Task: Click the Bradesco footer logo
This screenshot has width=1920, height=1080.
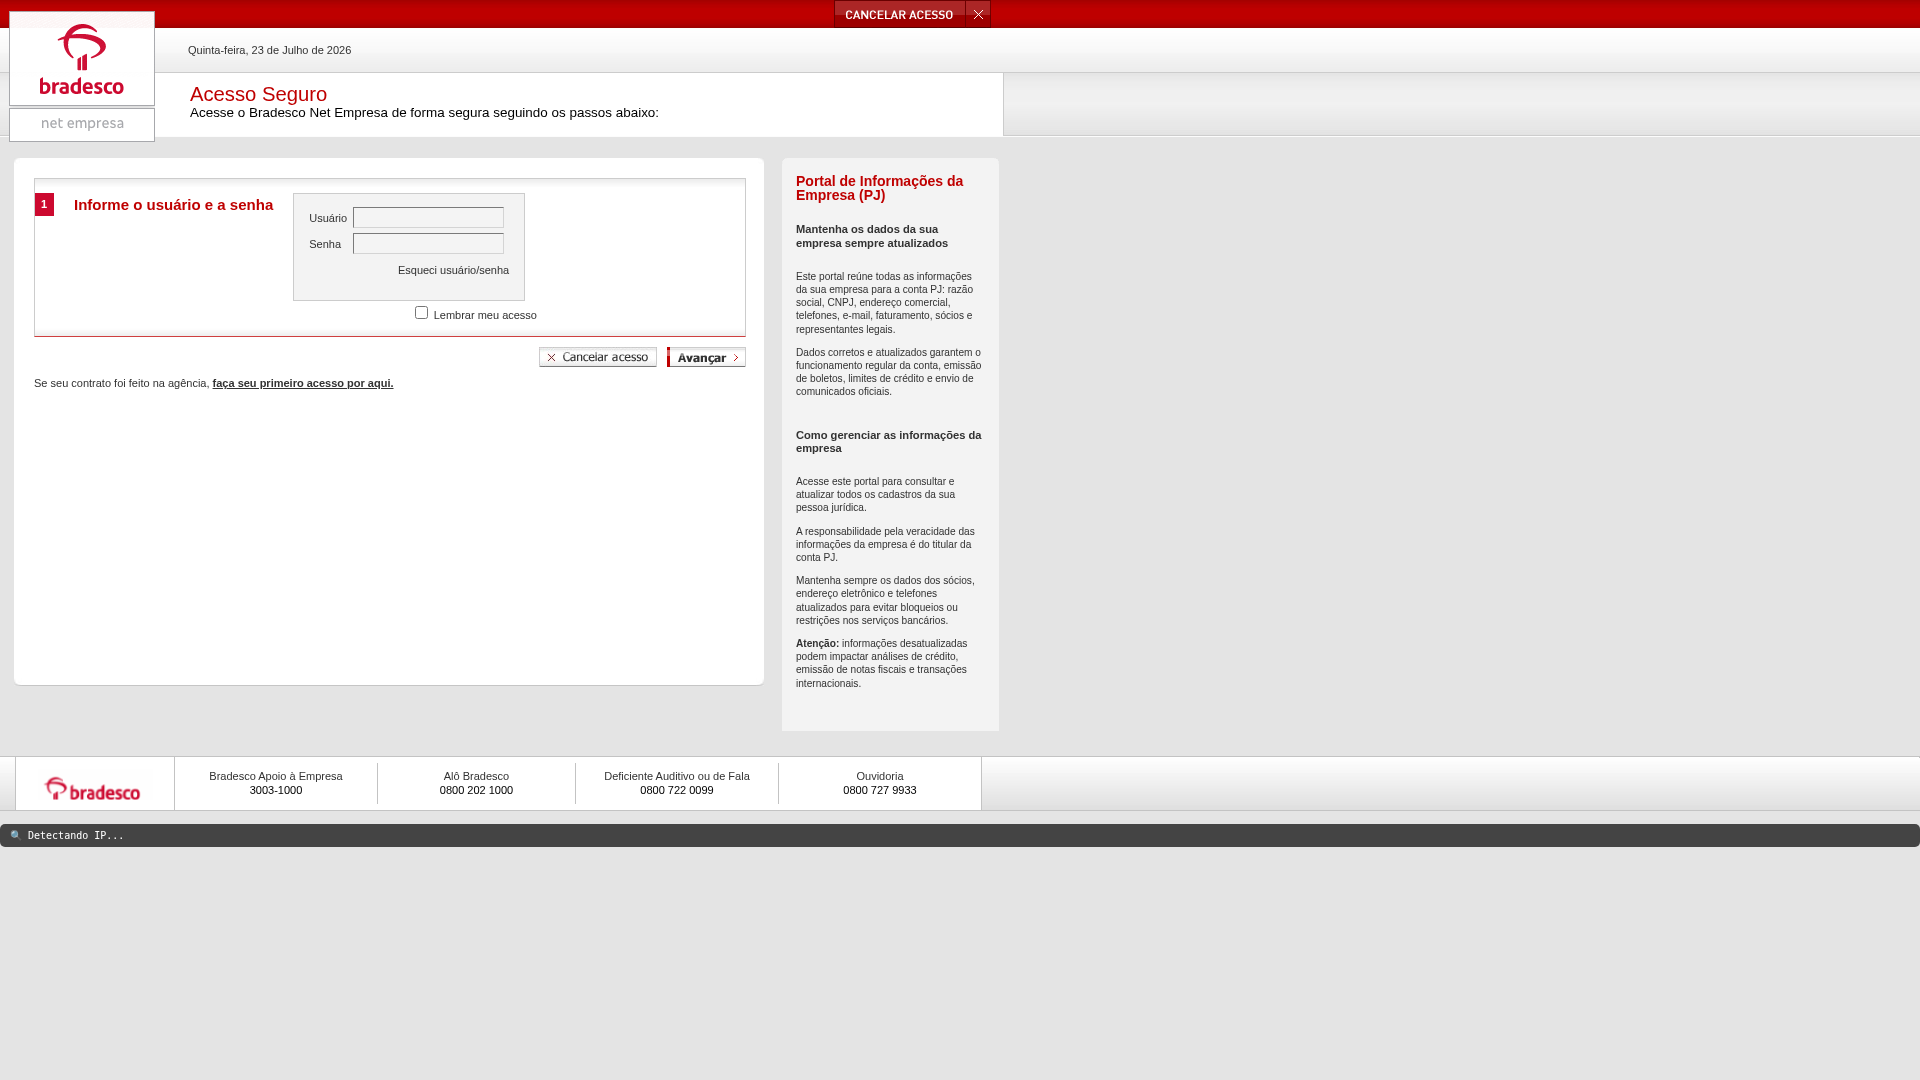Action: (x=93, y=789)
